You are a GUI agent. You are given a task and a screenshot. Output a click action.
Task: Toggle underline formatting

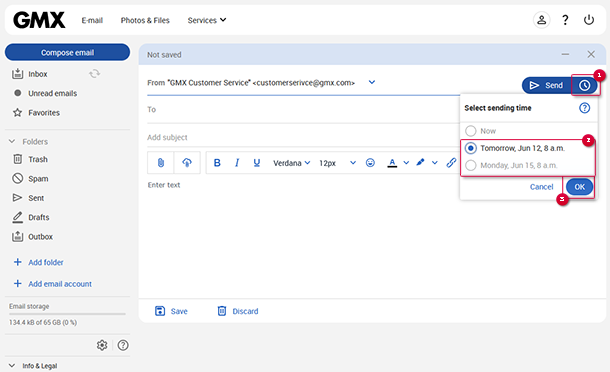point(256,163)
